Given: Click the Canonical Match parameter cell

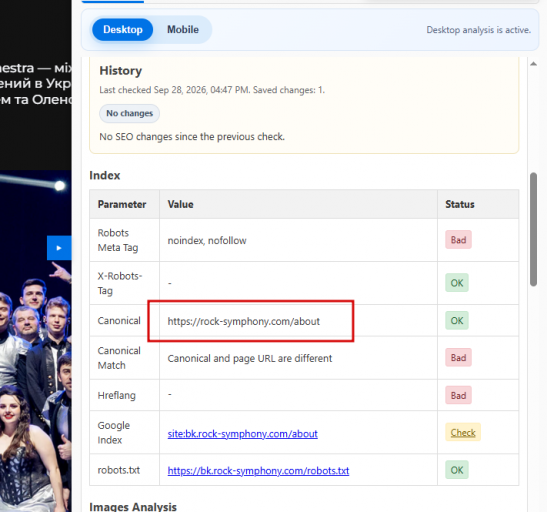Looking at the screenshot, I should 125,358.
